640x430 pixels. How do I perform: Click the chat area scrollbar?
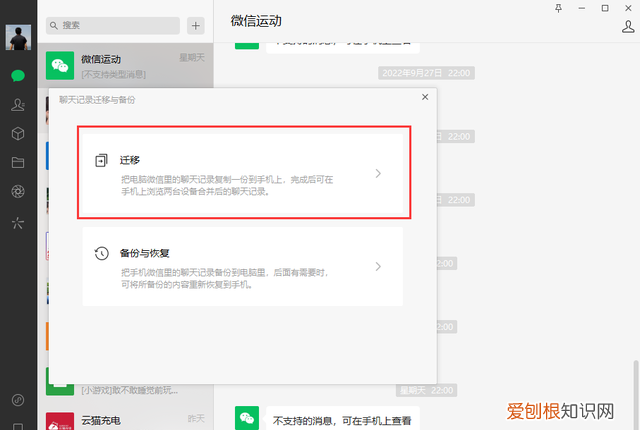click(636, 394)
